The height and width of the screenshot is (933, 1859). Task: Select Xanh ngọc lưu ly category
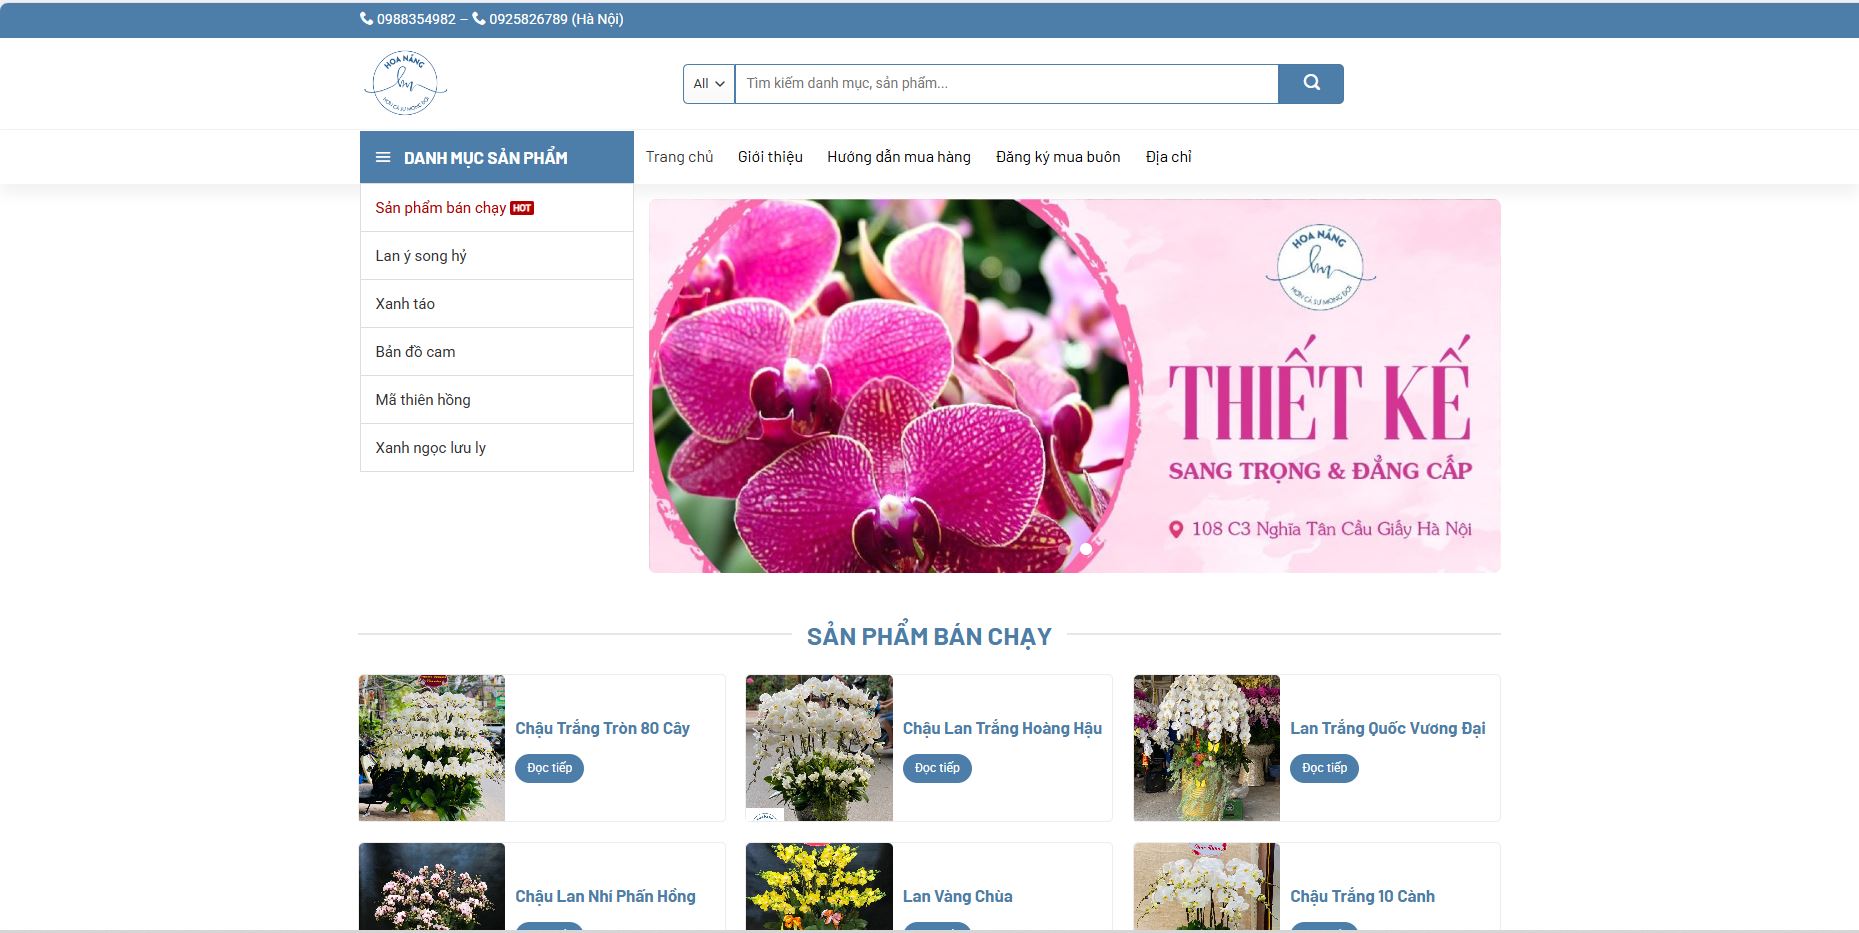497,448
